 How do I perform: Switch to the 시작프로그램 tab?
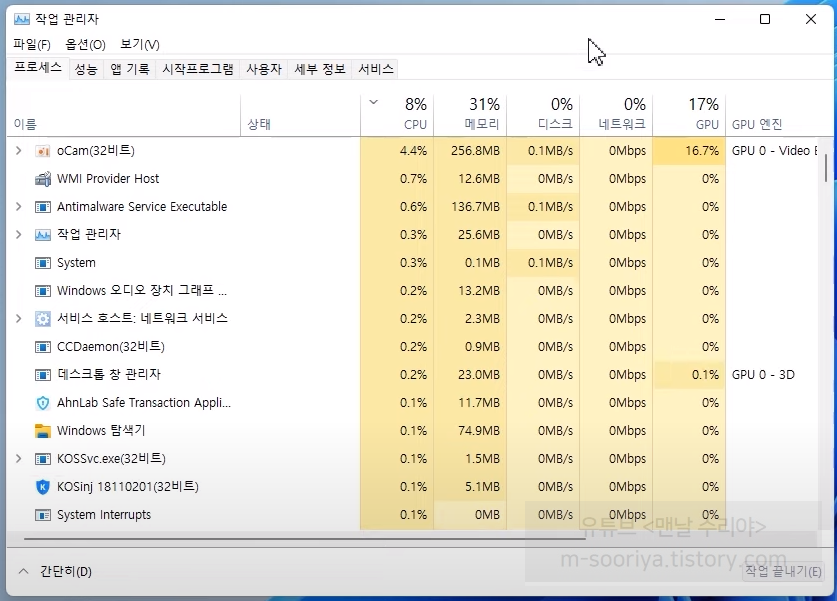(x=198, y=69)
